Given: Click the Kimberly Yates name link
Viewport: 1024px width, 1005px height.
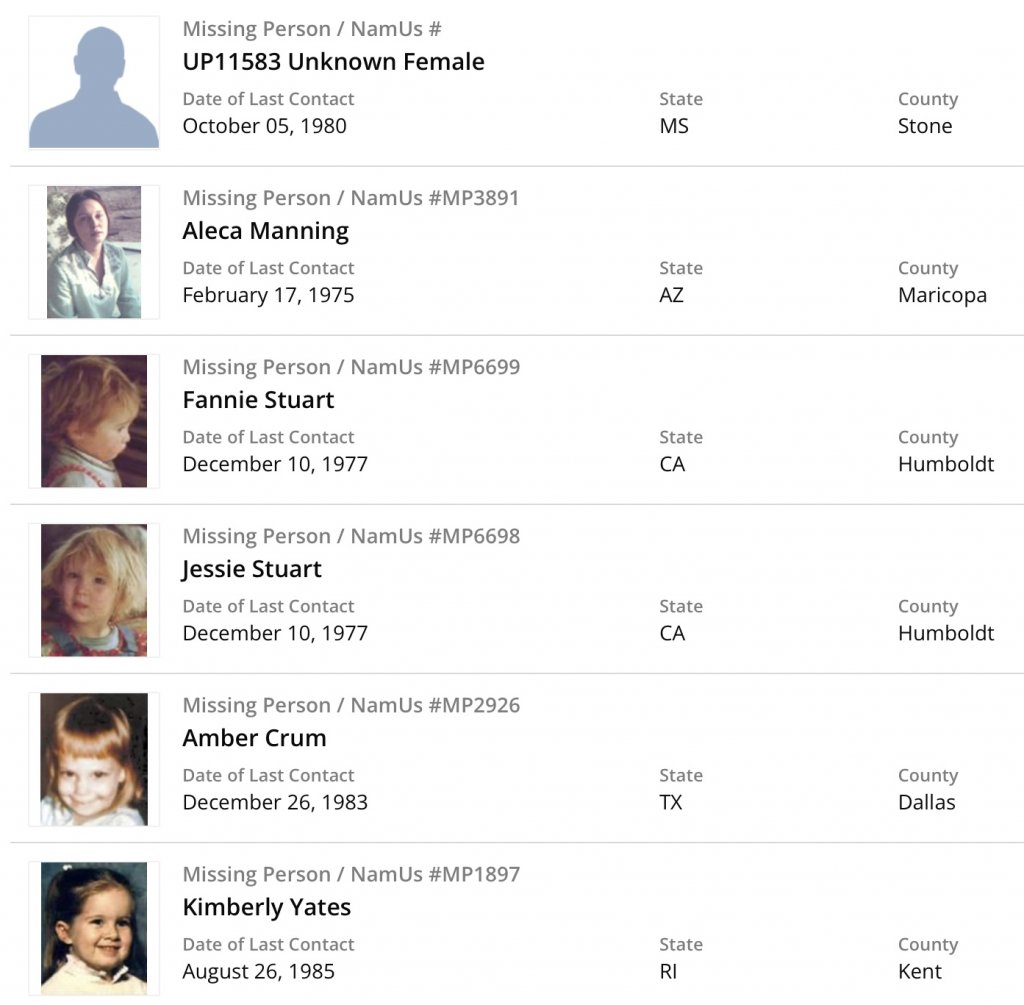Looking at the screenshot, I should click(266, 907).
